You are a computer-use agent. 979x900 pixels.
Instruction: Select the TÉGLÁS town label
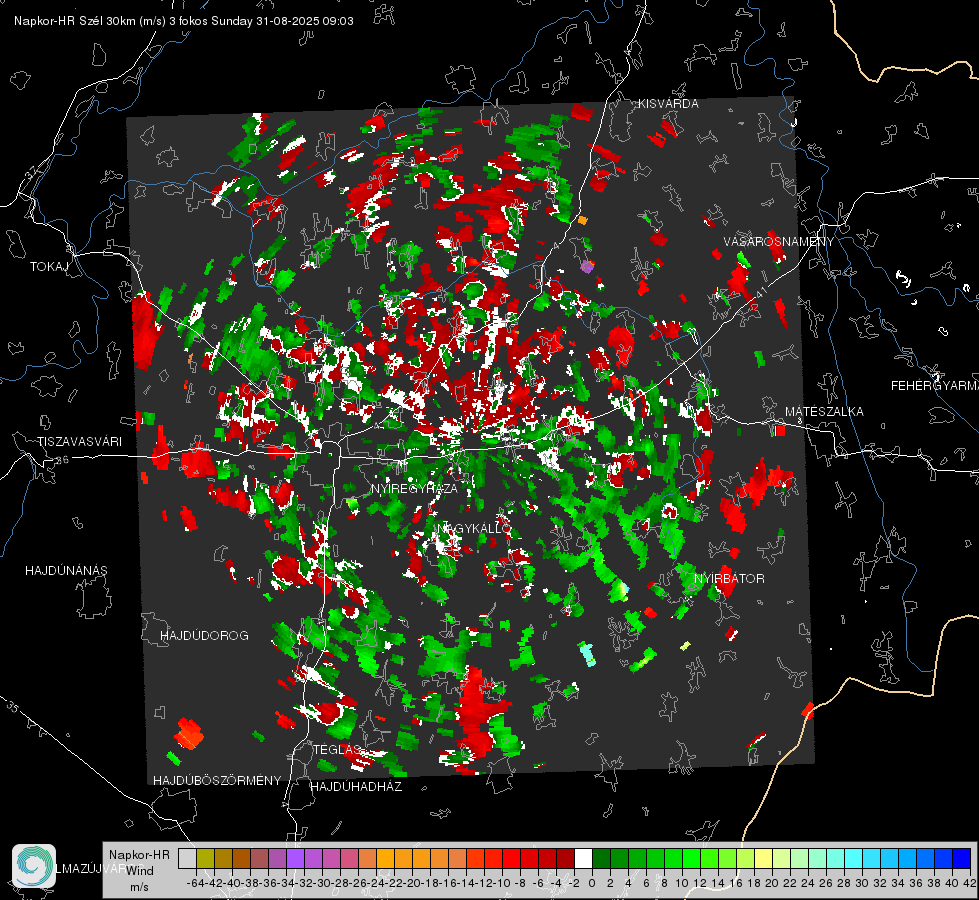(337, 749)
